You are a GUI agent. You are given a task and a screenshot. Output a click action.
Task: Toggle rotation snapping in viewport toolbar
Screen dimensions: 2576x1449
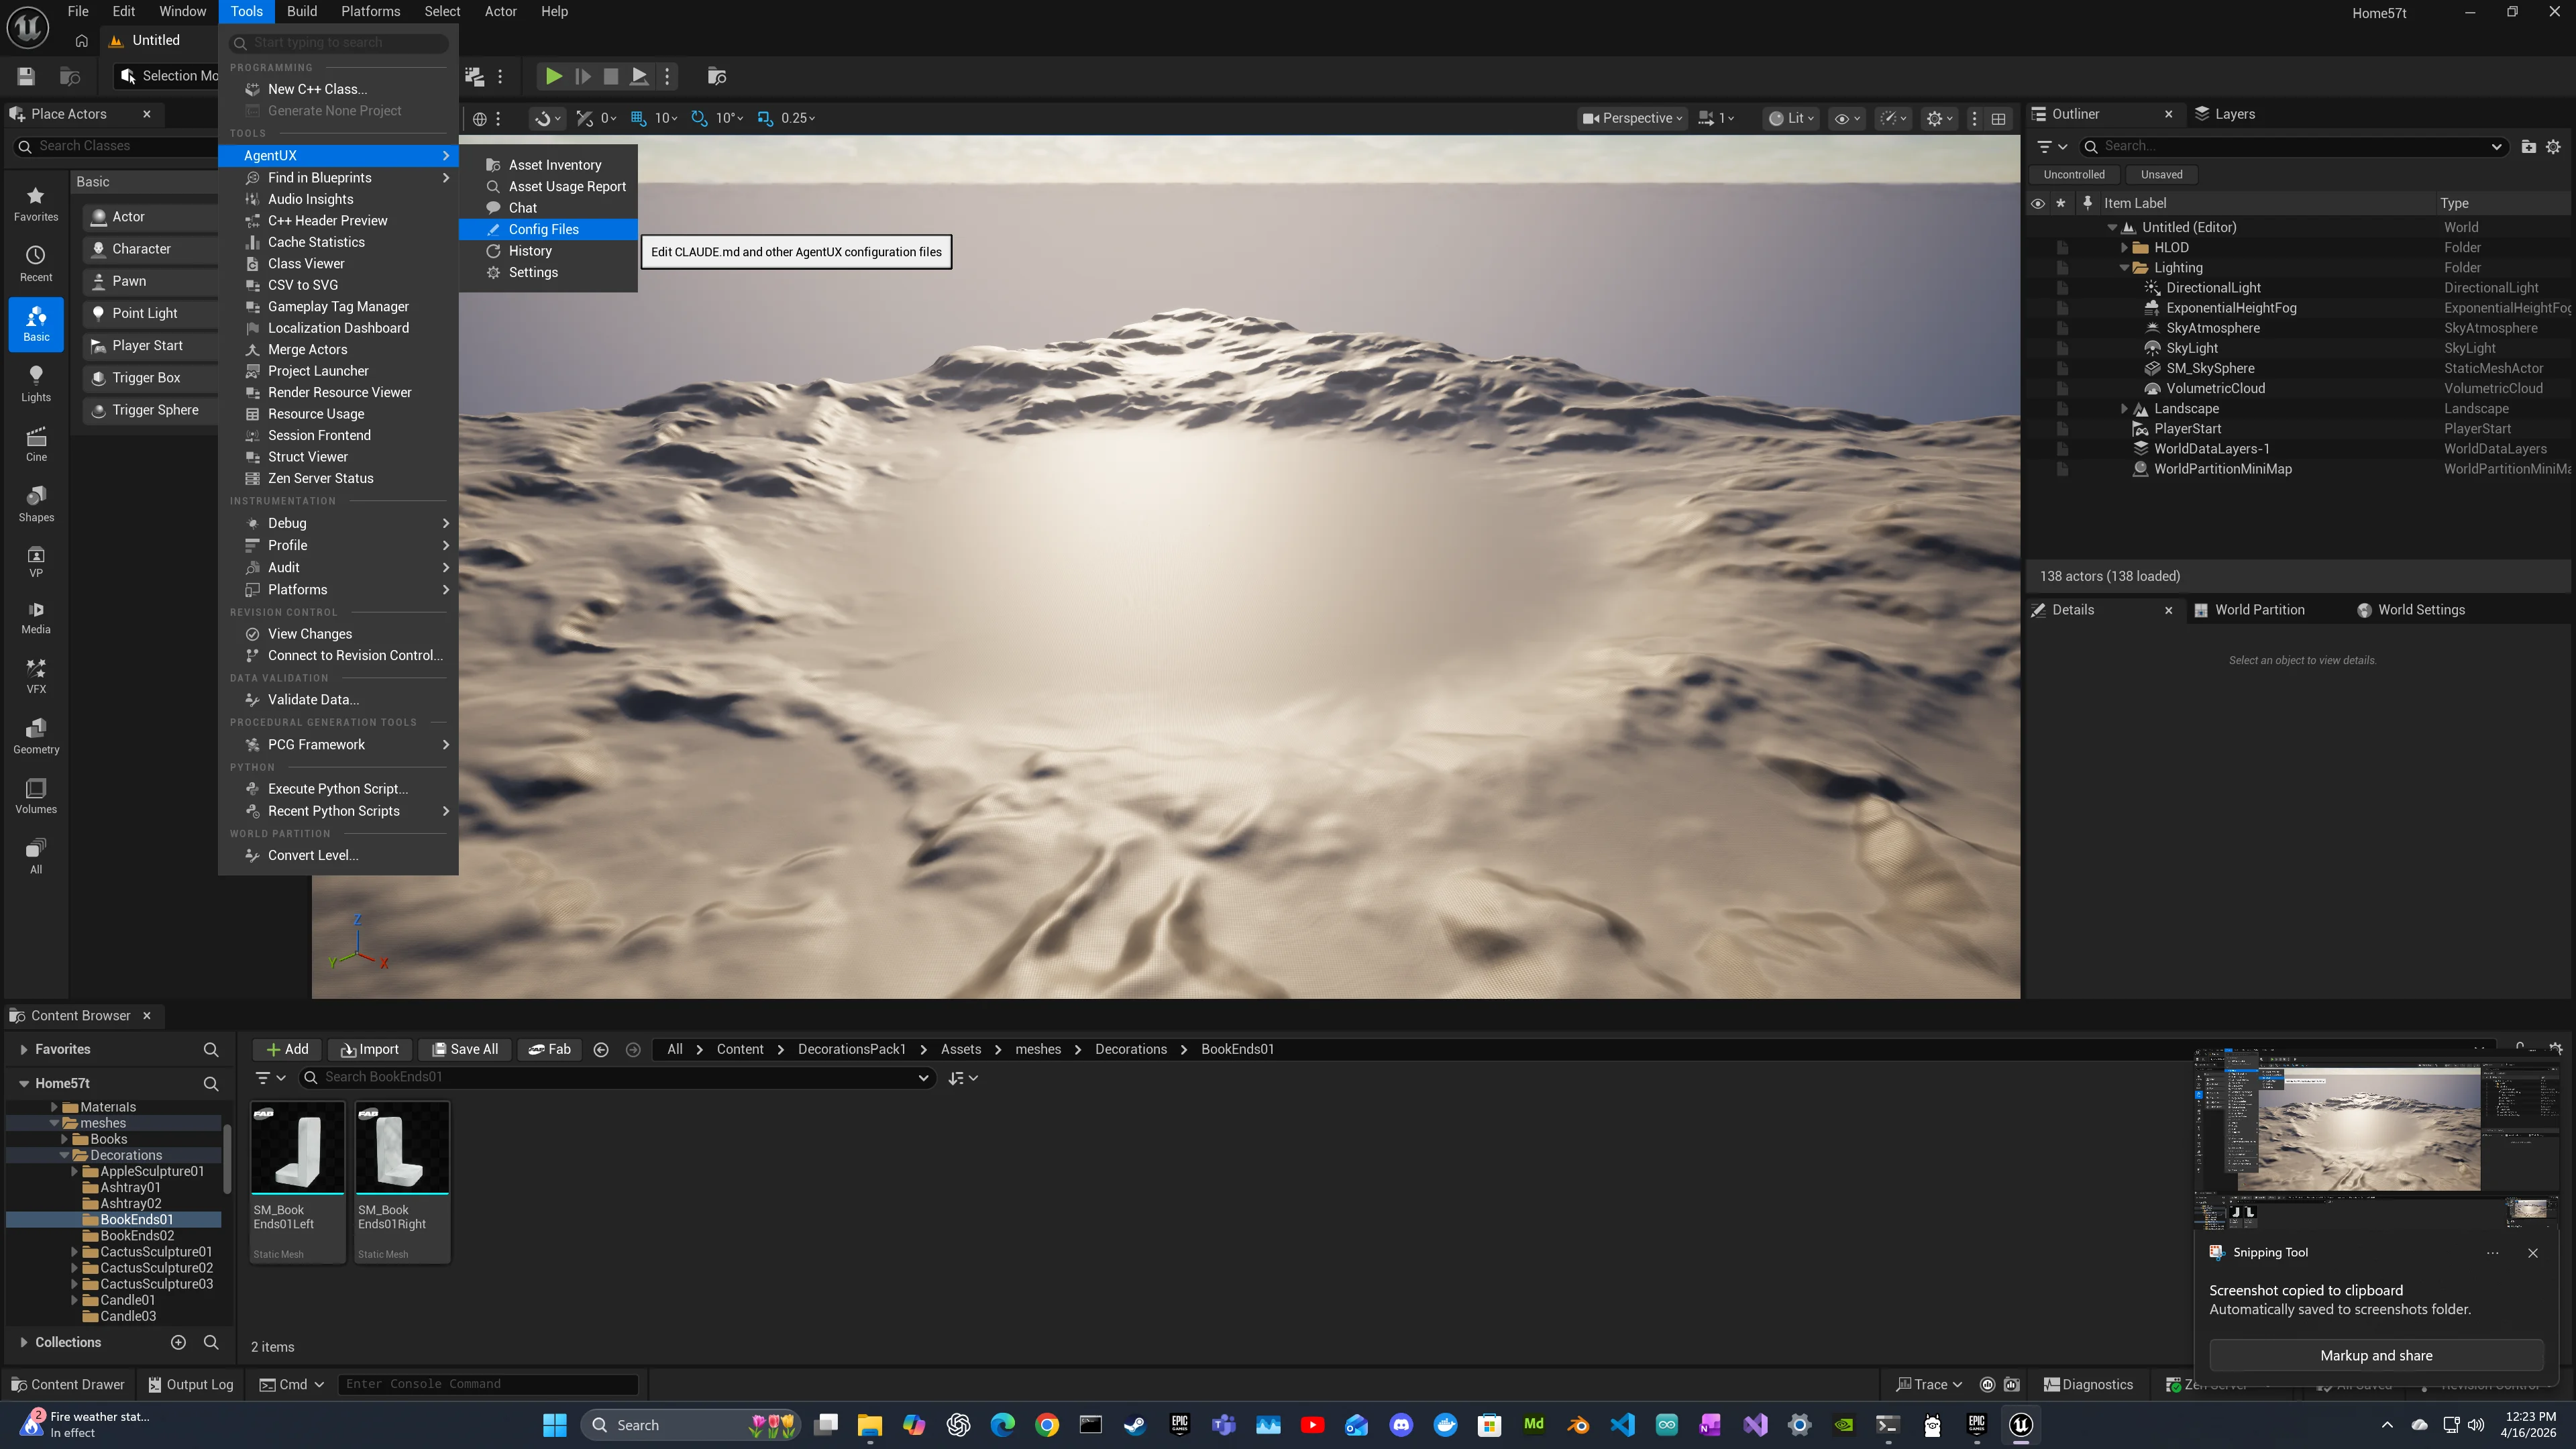(x=699, y=118)
